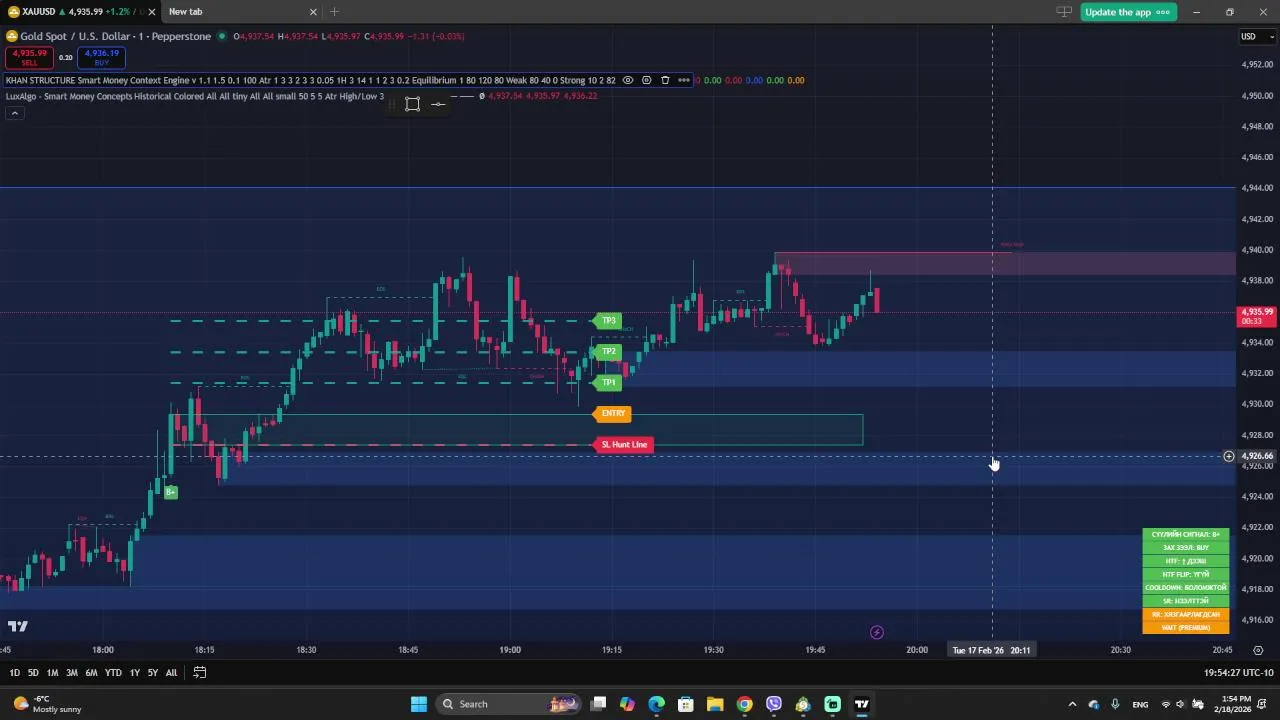Click the ENG language indicator
Viewport: 1280px width, 720px height.
(1140, 704)
